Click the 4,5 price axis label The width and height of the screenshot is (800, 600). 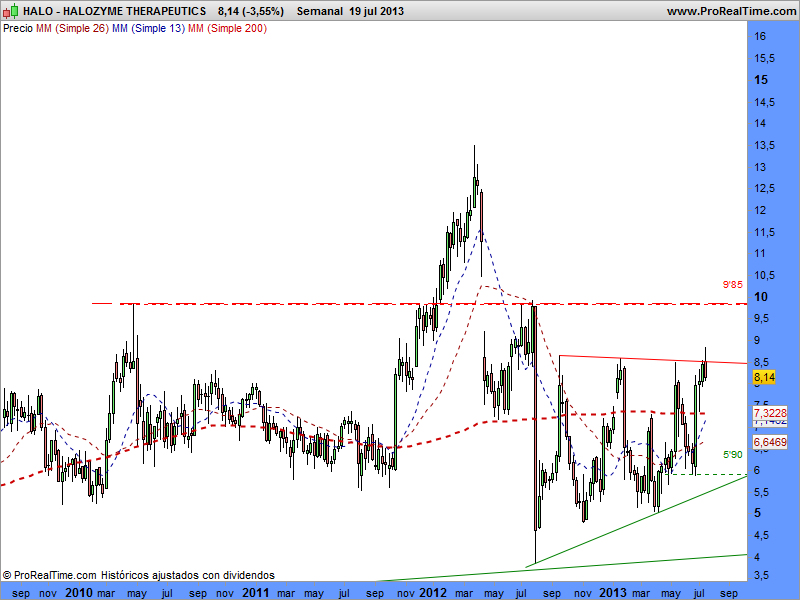[762, 536]
